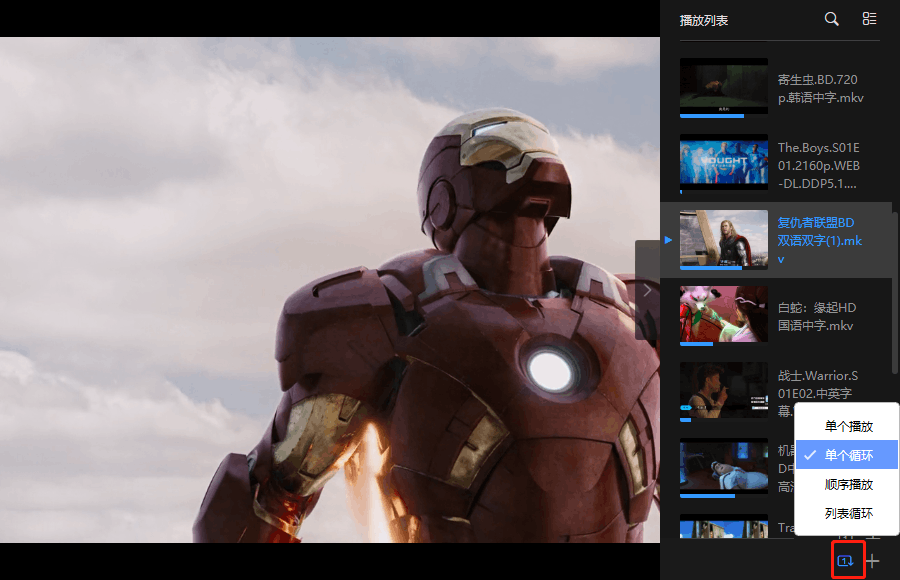The width and height of the screenshot is (900, 580).
Task: Select the checked 单个循环 option
Action: click(x=847, y=455)
